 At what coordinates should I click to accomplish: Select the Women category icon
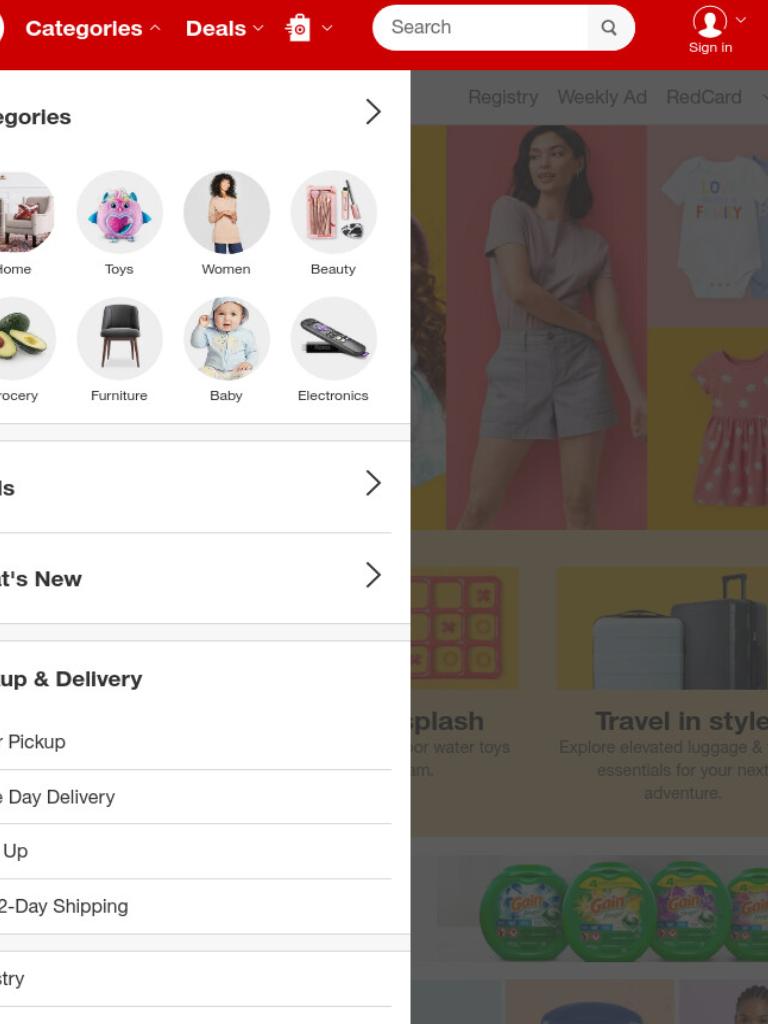pos(226,212)
